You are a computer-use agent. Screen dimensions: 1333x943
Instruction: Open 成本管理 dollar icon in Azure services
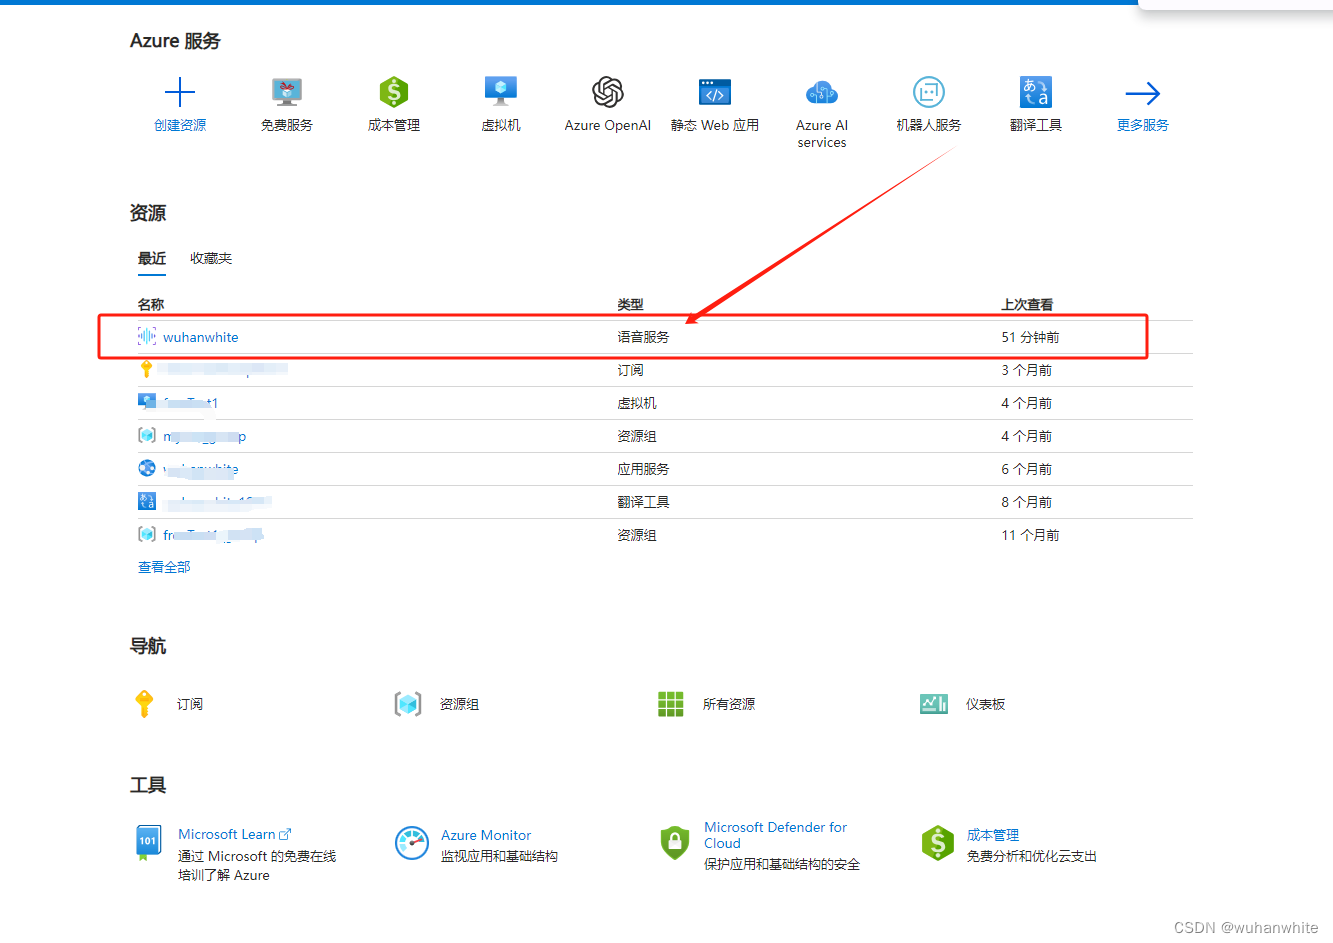click(394, 92)
